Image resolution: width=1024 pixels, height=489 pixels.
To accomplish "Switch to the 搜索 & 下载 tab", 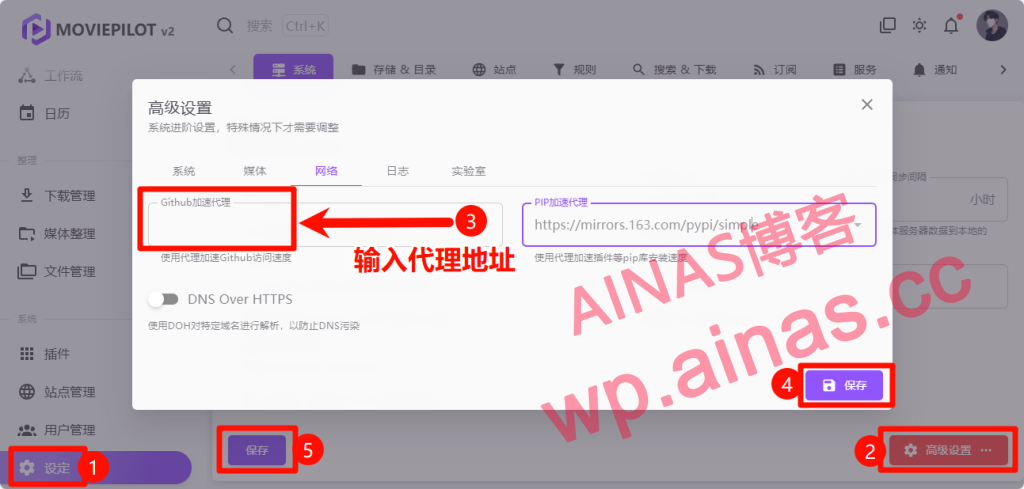I will coord(674,70).
